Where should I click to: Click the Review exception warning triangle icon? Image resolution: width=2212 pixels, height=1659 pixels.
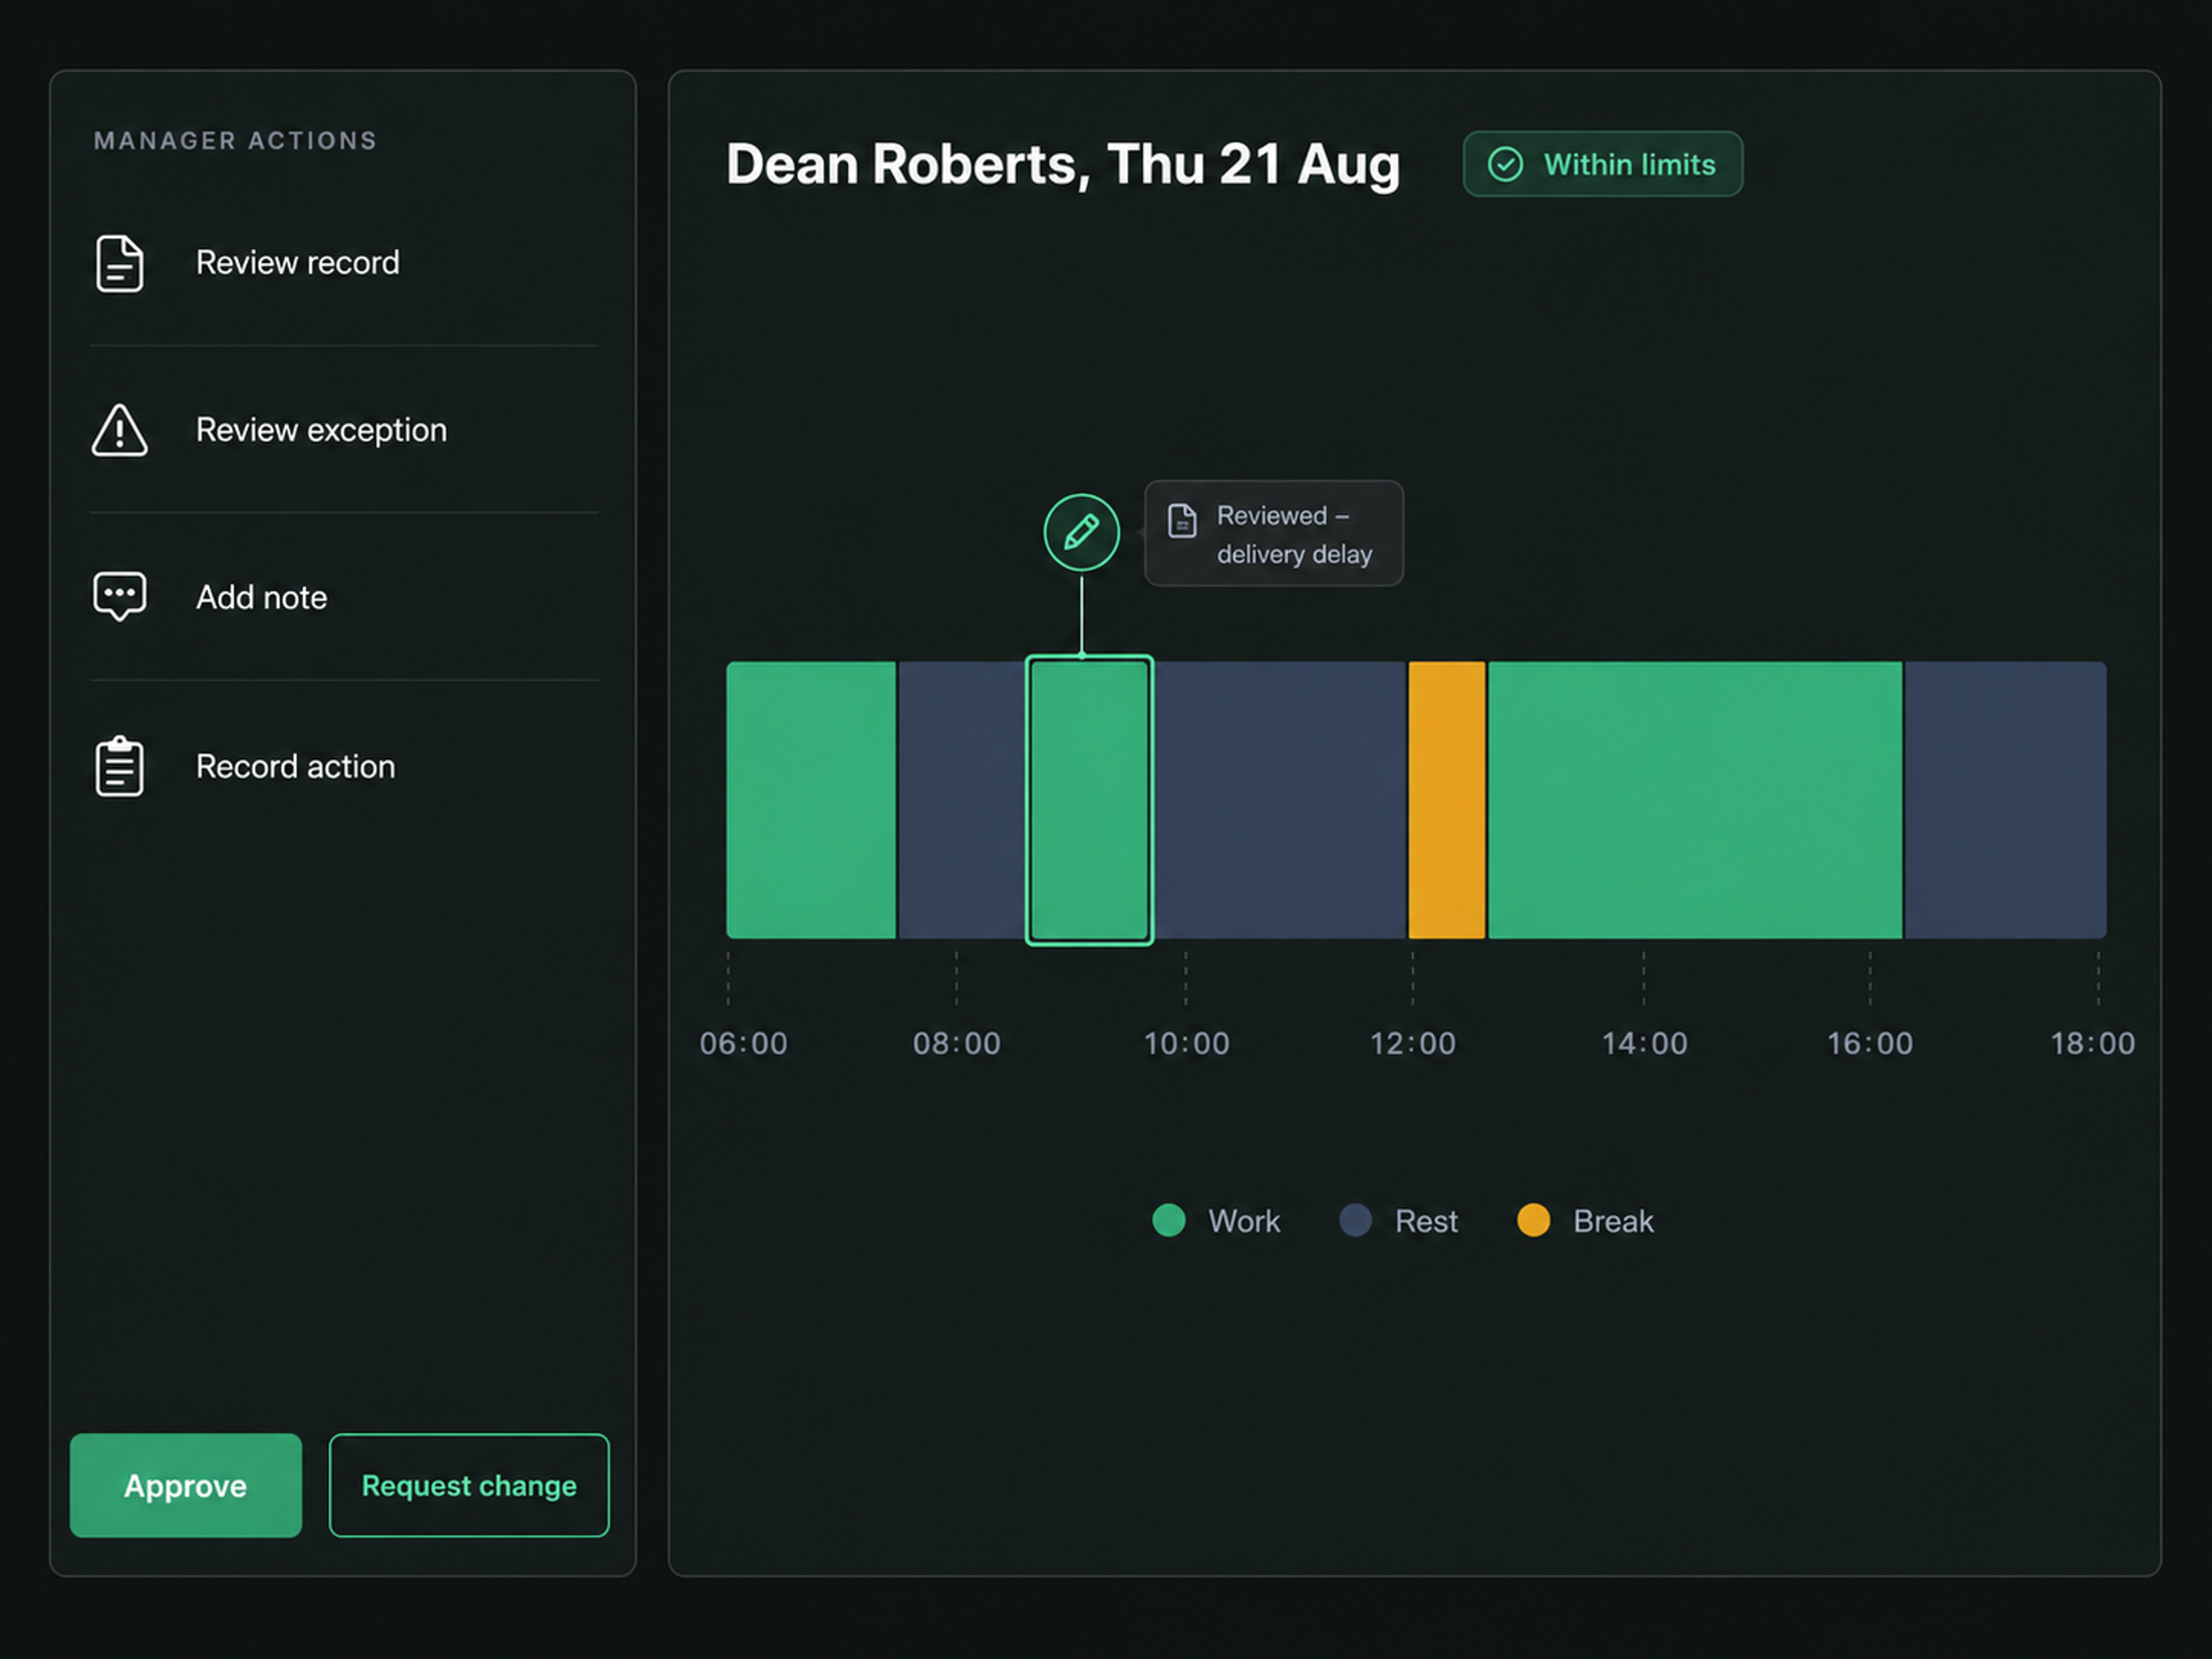tap(119, 431)
